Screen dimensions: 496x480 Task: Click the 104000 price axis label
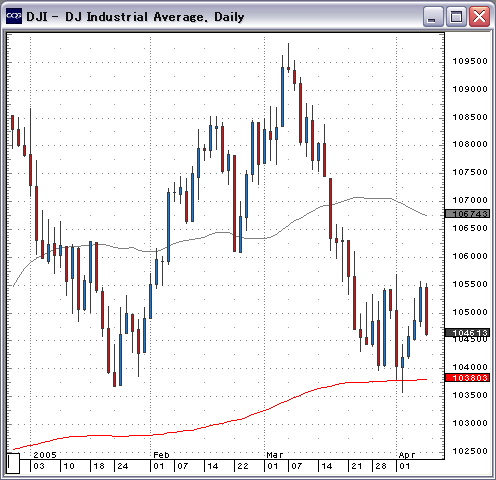pyautogui.click(x=470, y=367)
